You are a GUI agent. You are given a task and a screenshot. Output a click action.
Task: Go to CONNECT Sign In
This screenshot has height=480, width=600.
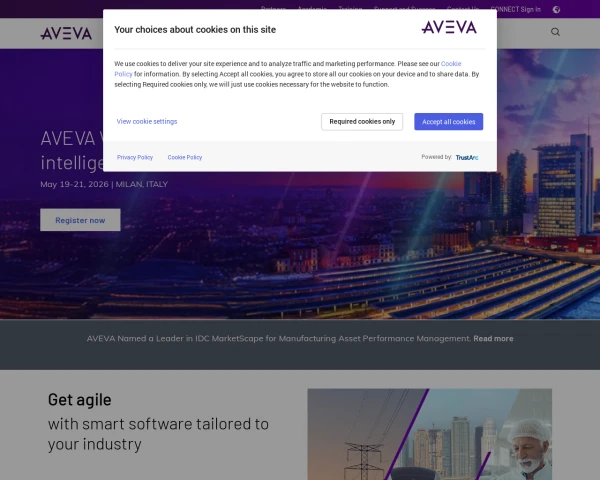(515, 9)
